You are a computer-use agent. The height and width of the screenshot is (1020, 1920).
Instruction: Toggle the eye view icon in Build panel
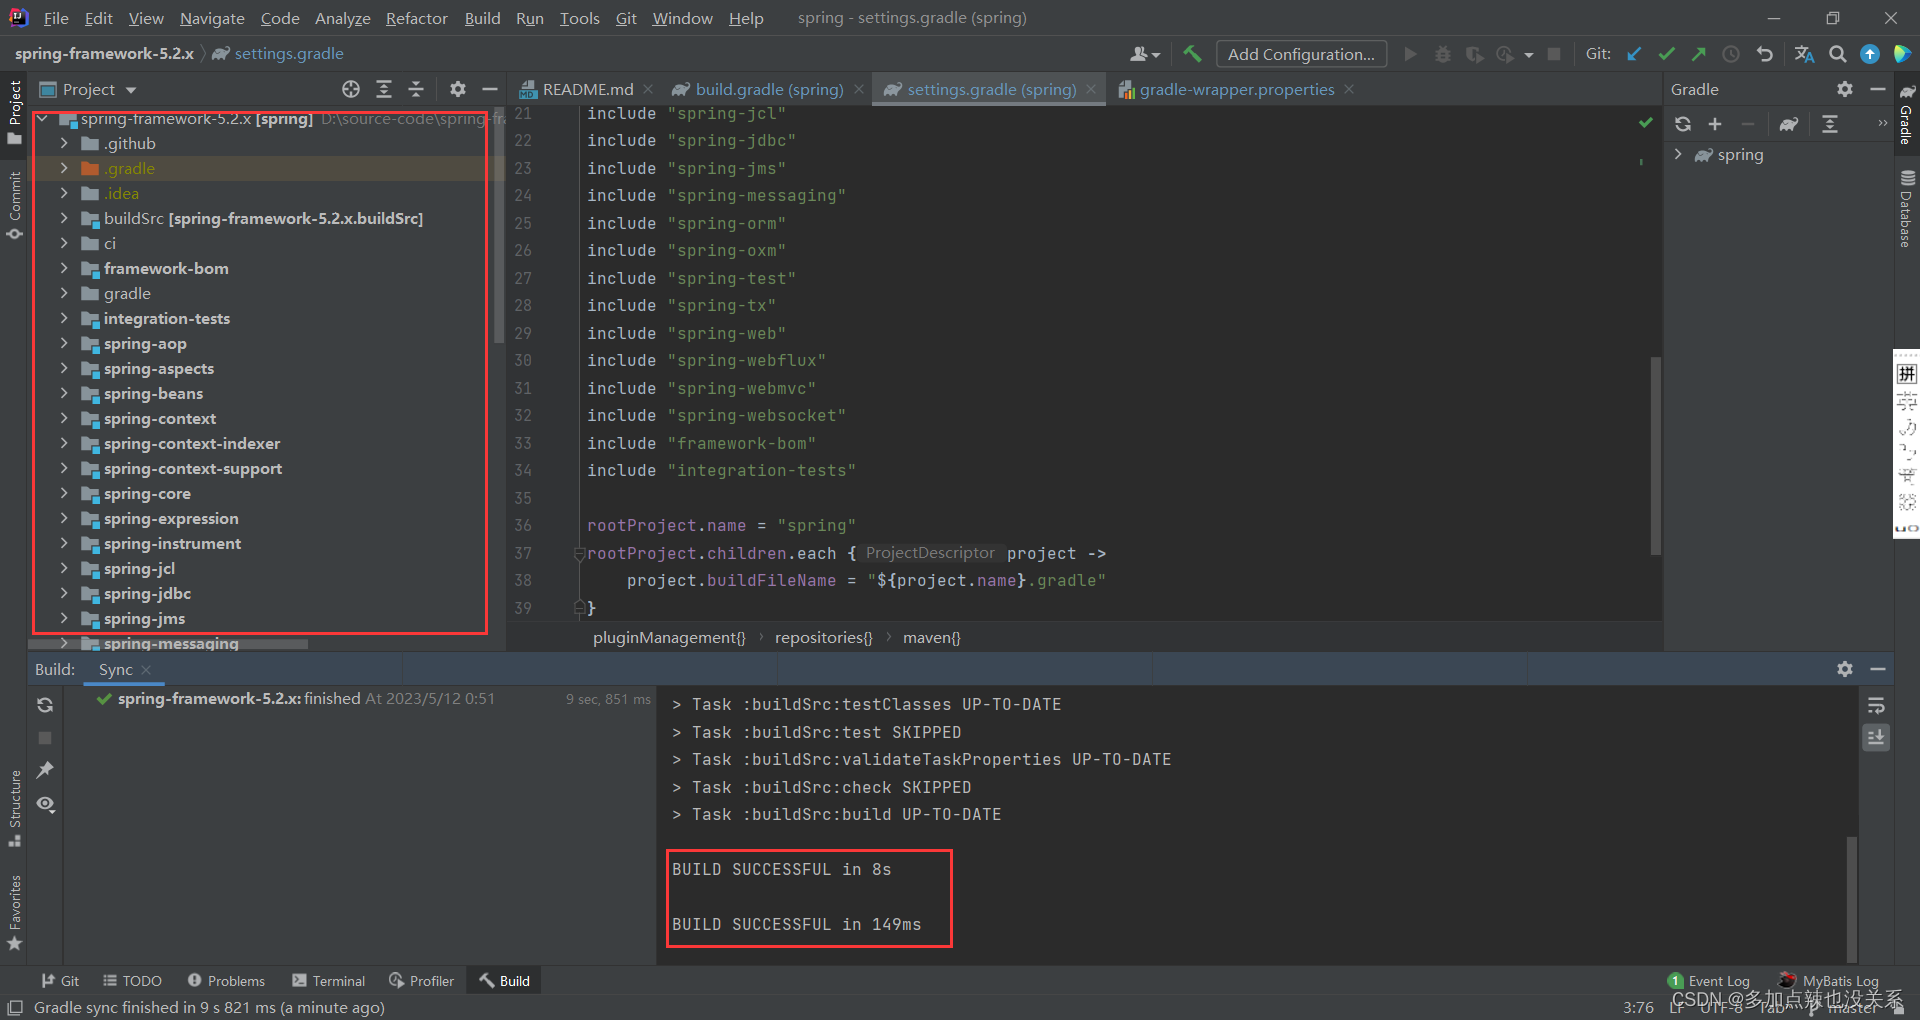45,804
